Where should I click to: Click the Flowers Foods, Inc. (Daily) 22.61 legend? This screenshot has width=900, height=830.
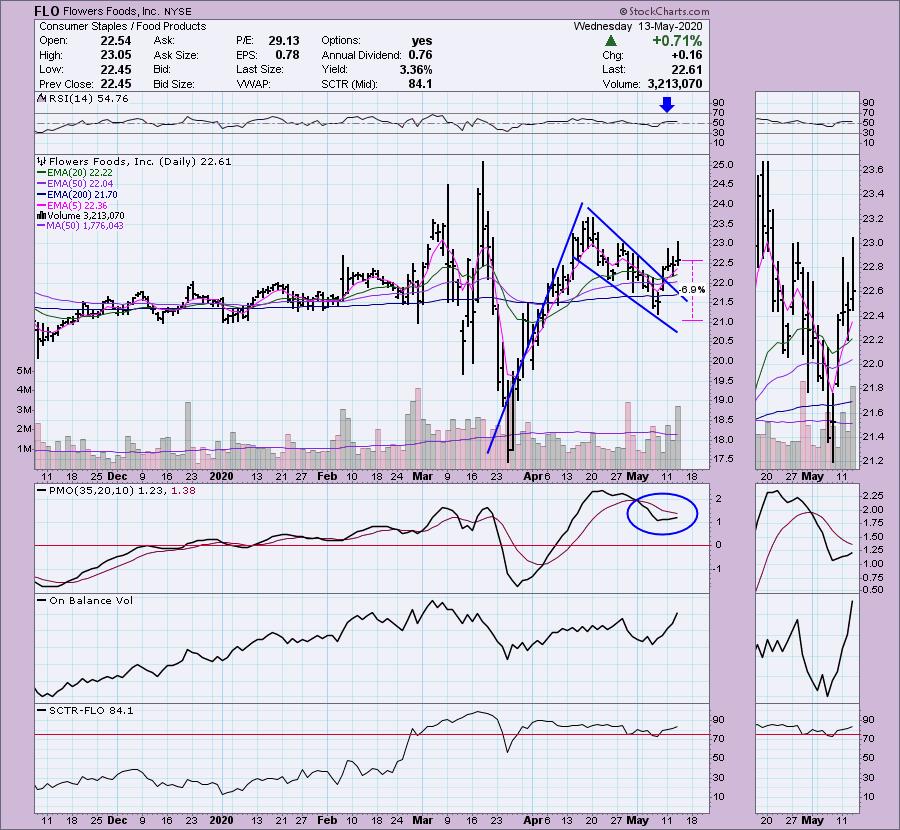(x=140, y=162)
